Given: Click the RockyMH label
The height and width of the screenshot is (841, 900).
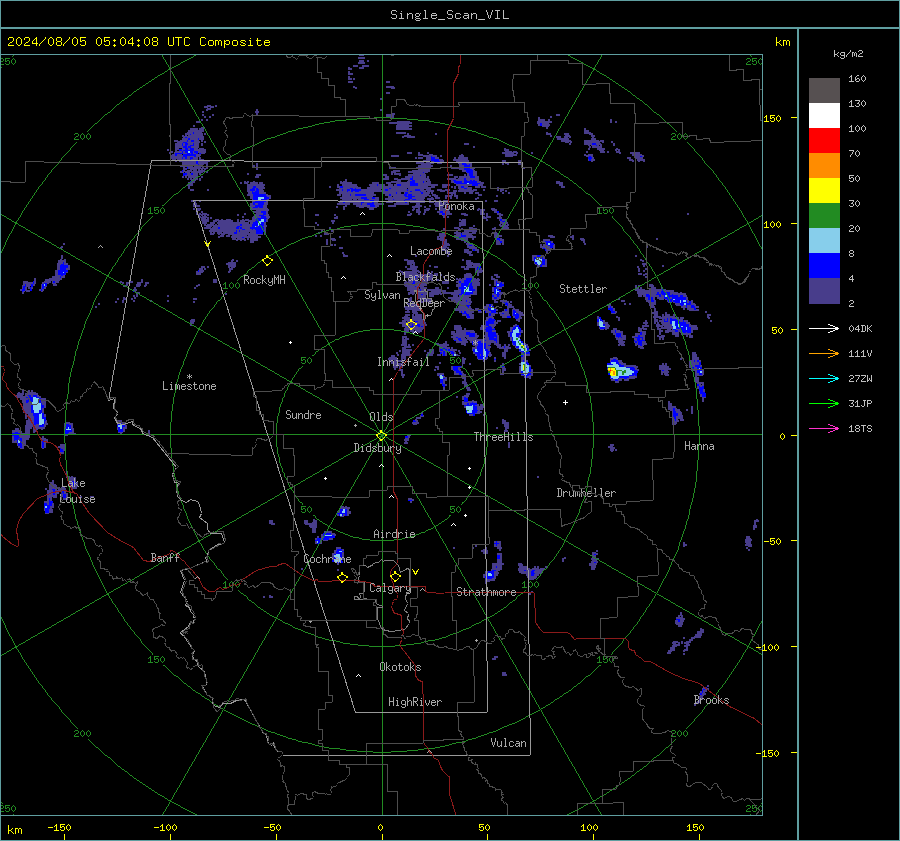Looking at the screenshot, I should pos(264,280).
